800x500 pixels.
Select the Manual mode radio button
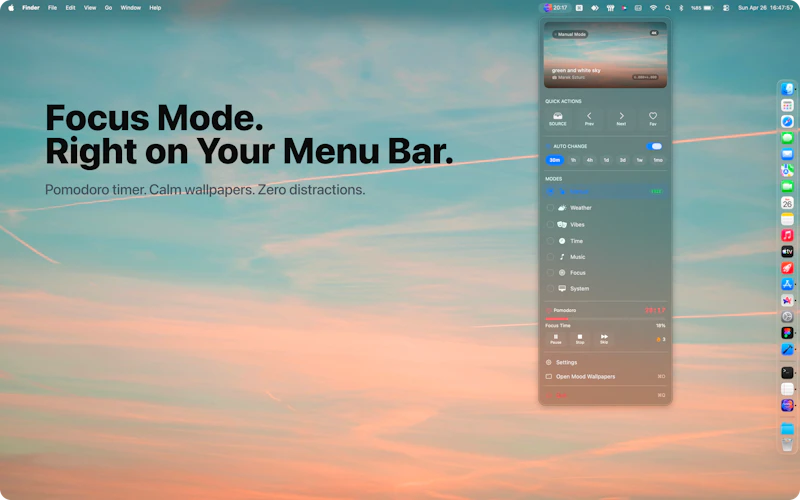click(x=550, y=192)
